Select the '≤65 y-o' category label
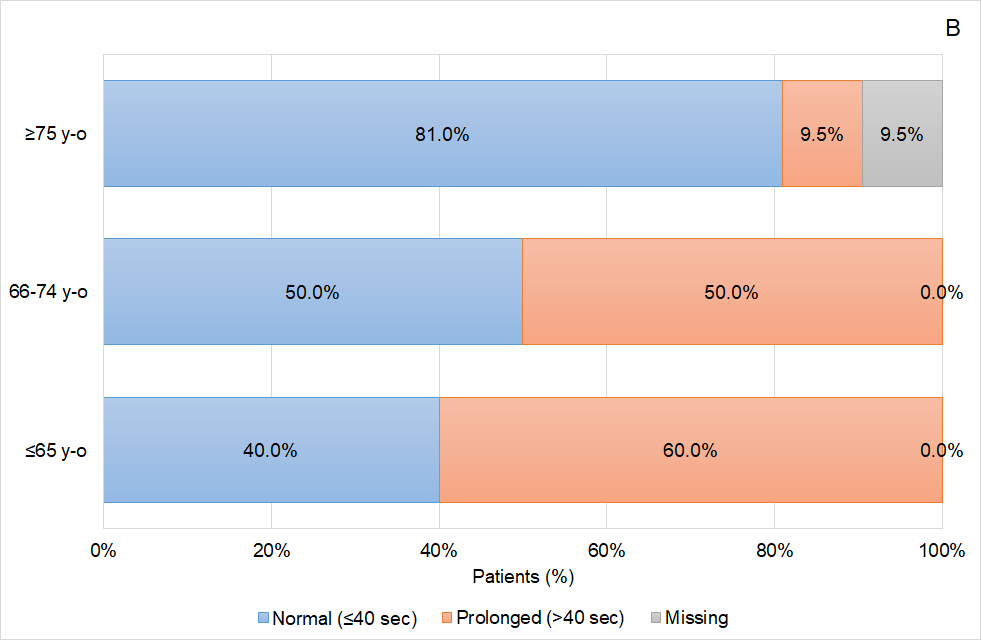Screen dimensions: 981x640 coord(55,450)
